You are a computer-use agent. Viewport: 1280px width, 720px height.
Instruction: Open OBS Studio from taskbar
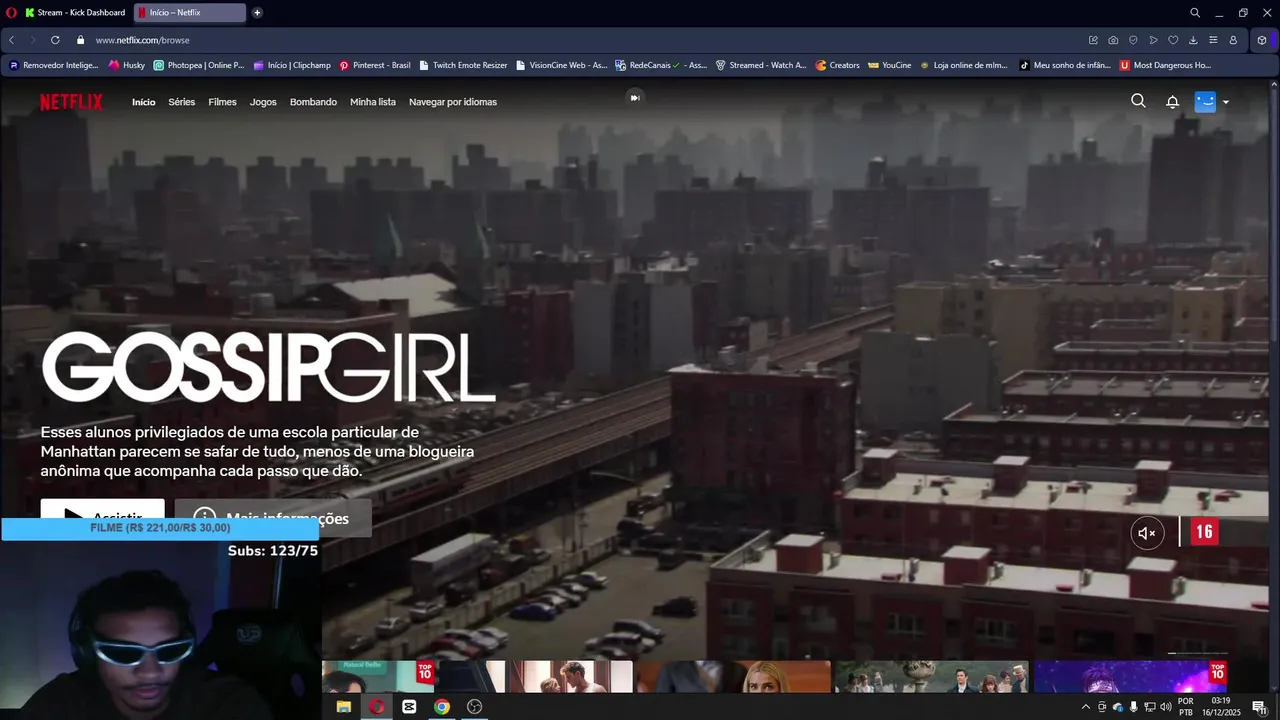475,706
